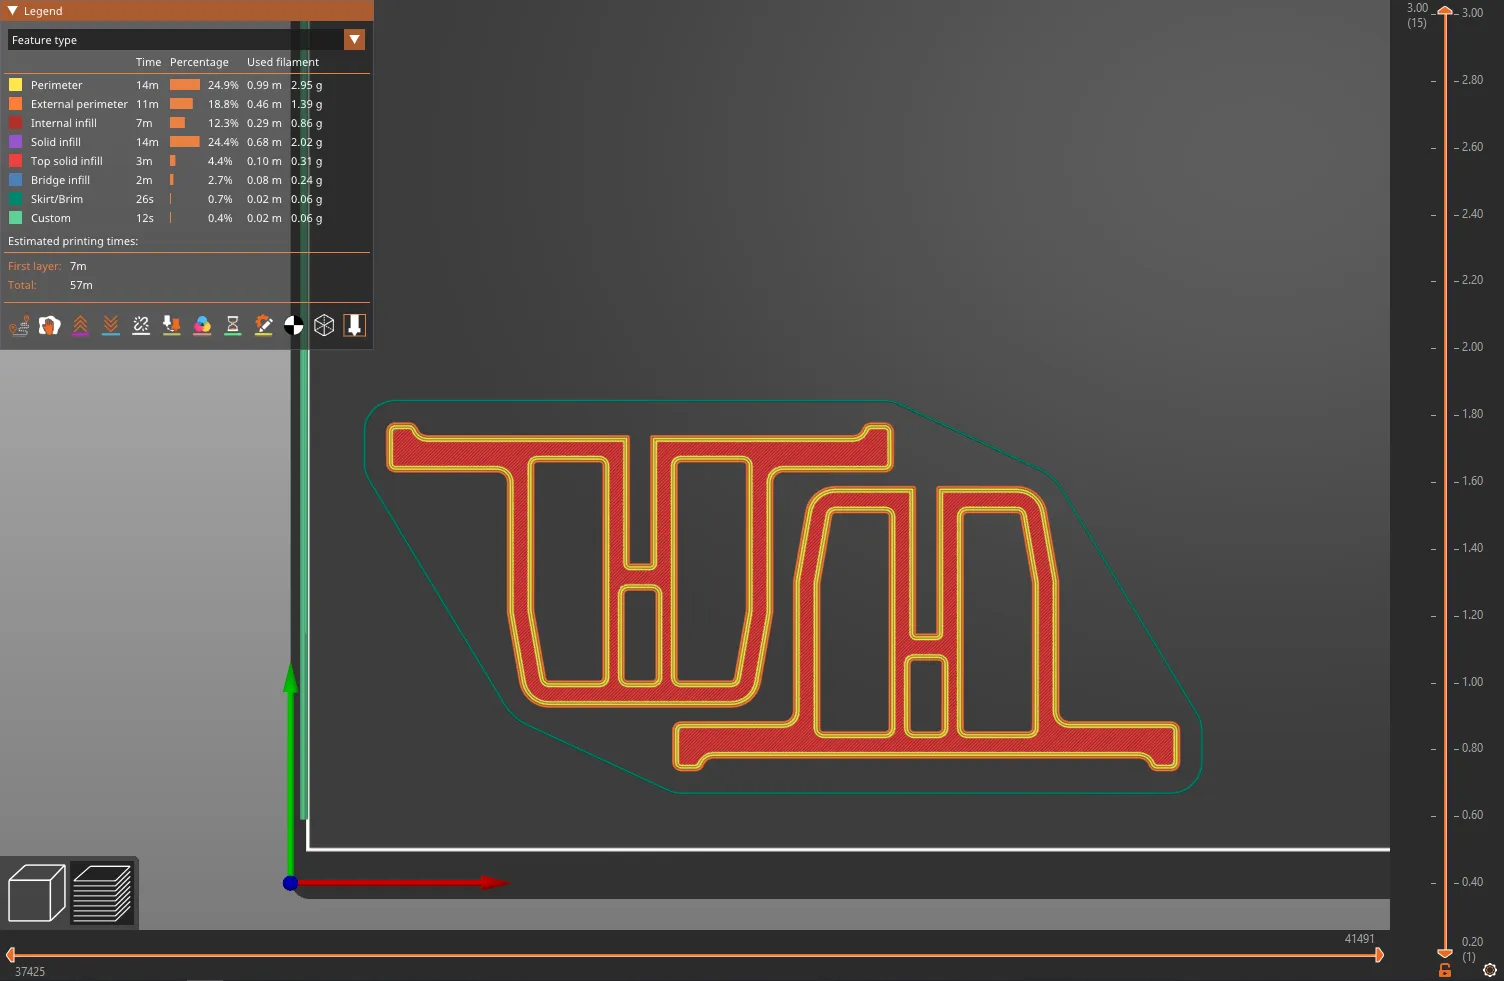
Task: Toggle Internal infill feature row
Action: [186, 123]
